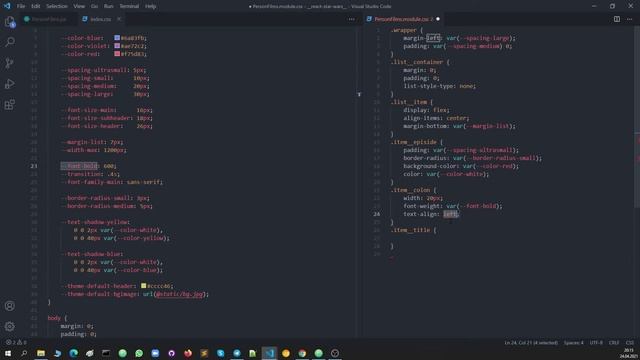Click the --color-blue color swatch
640x360 pixels.
coord(117,38)
